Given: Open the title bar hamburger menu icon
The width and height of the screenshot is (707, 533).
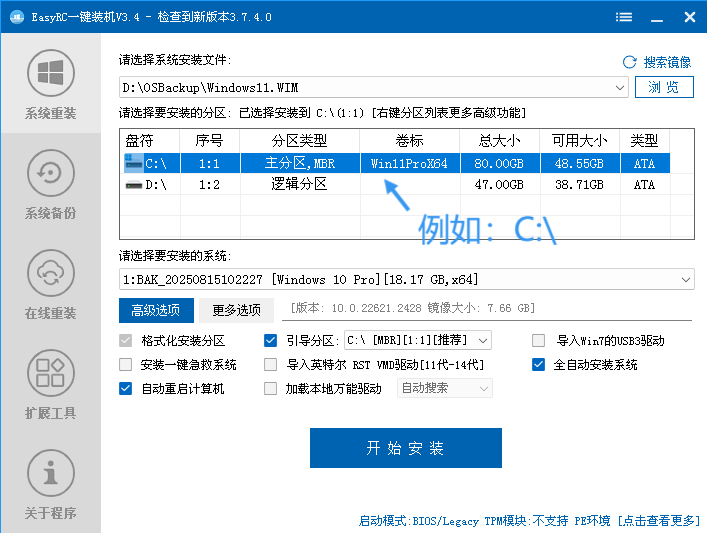Looking at the screenshot, I should click(x=624, y=17).
